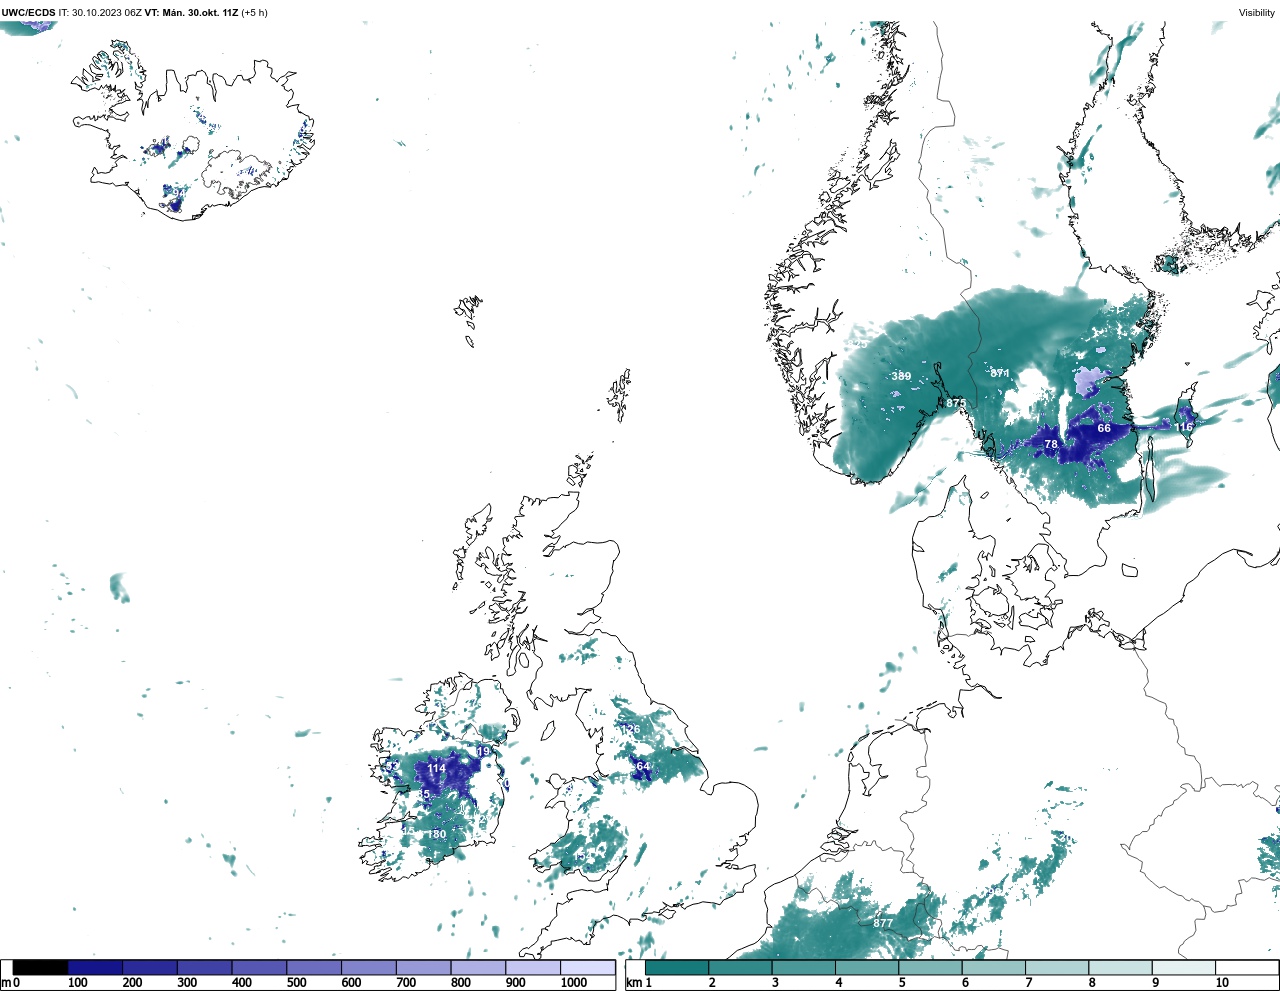Click the '500' tick label on metre scale
Image resolution: width=1280 pixels, height=991 pixels.
coord(296,983)
